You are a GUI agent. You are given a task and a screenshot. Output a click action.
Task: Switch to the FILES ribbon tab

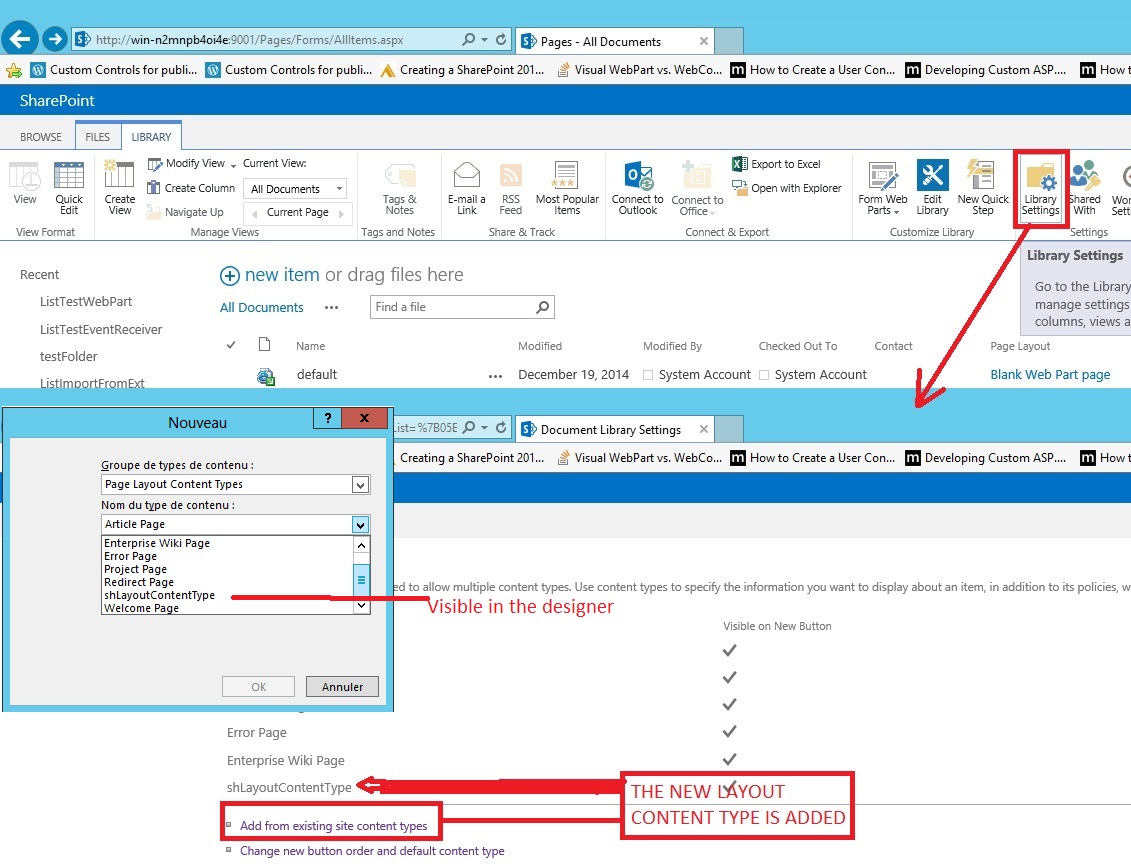point(97,137)
